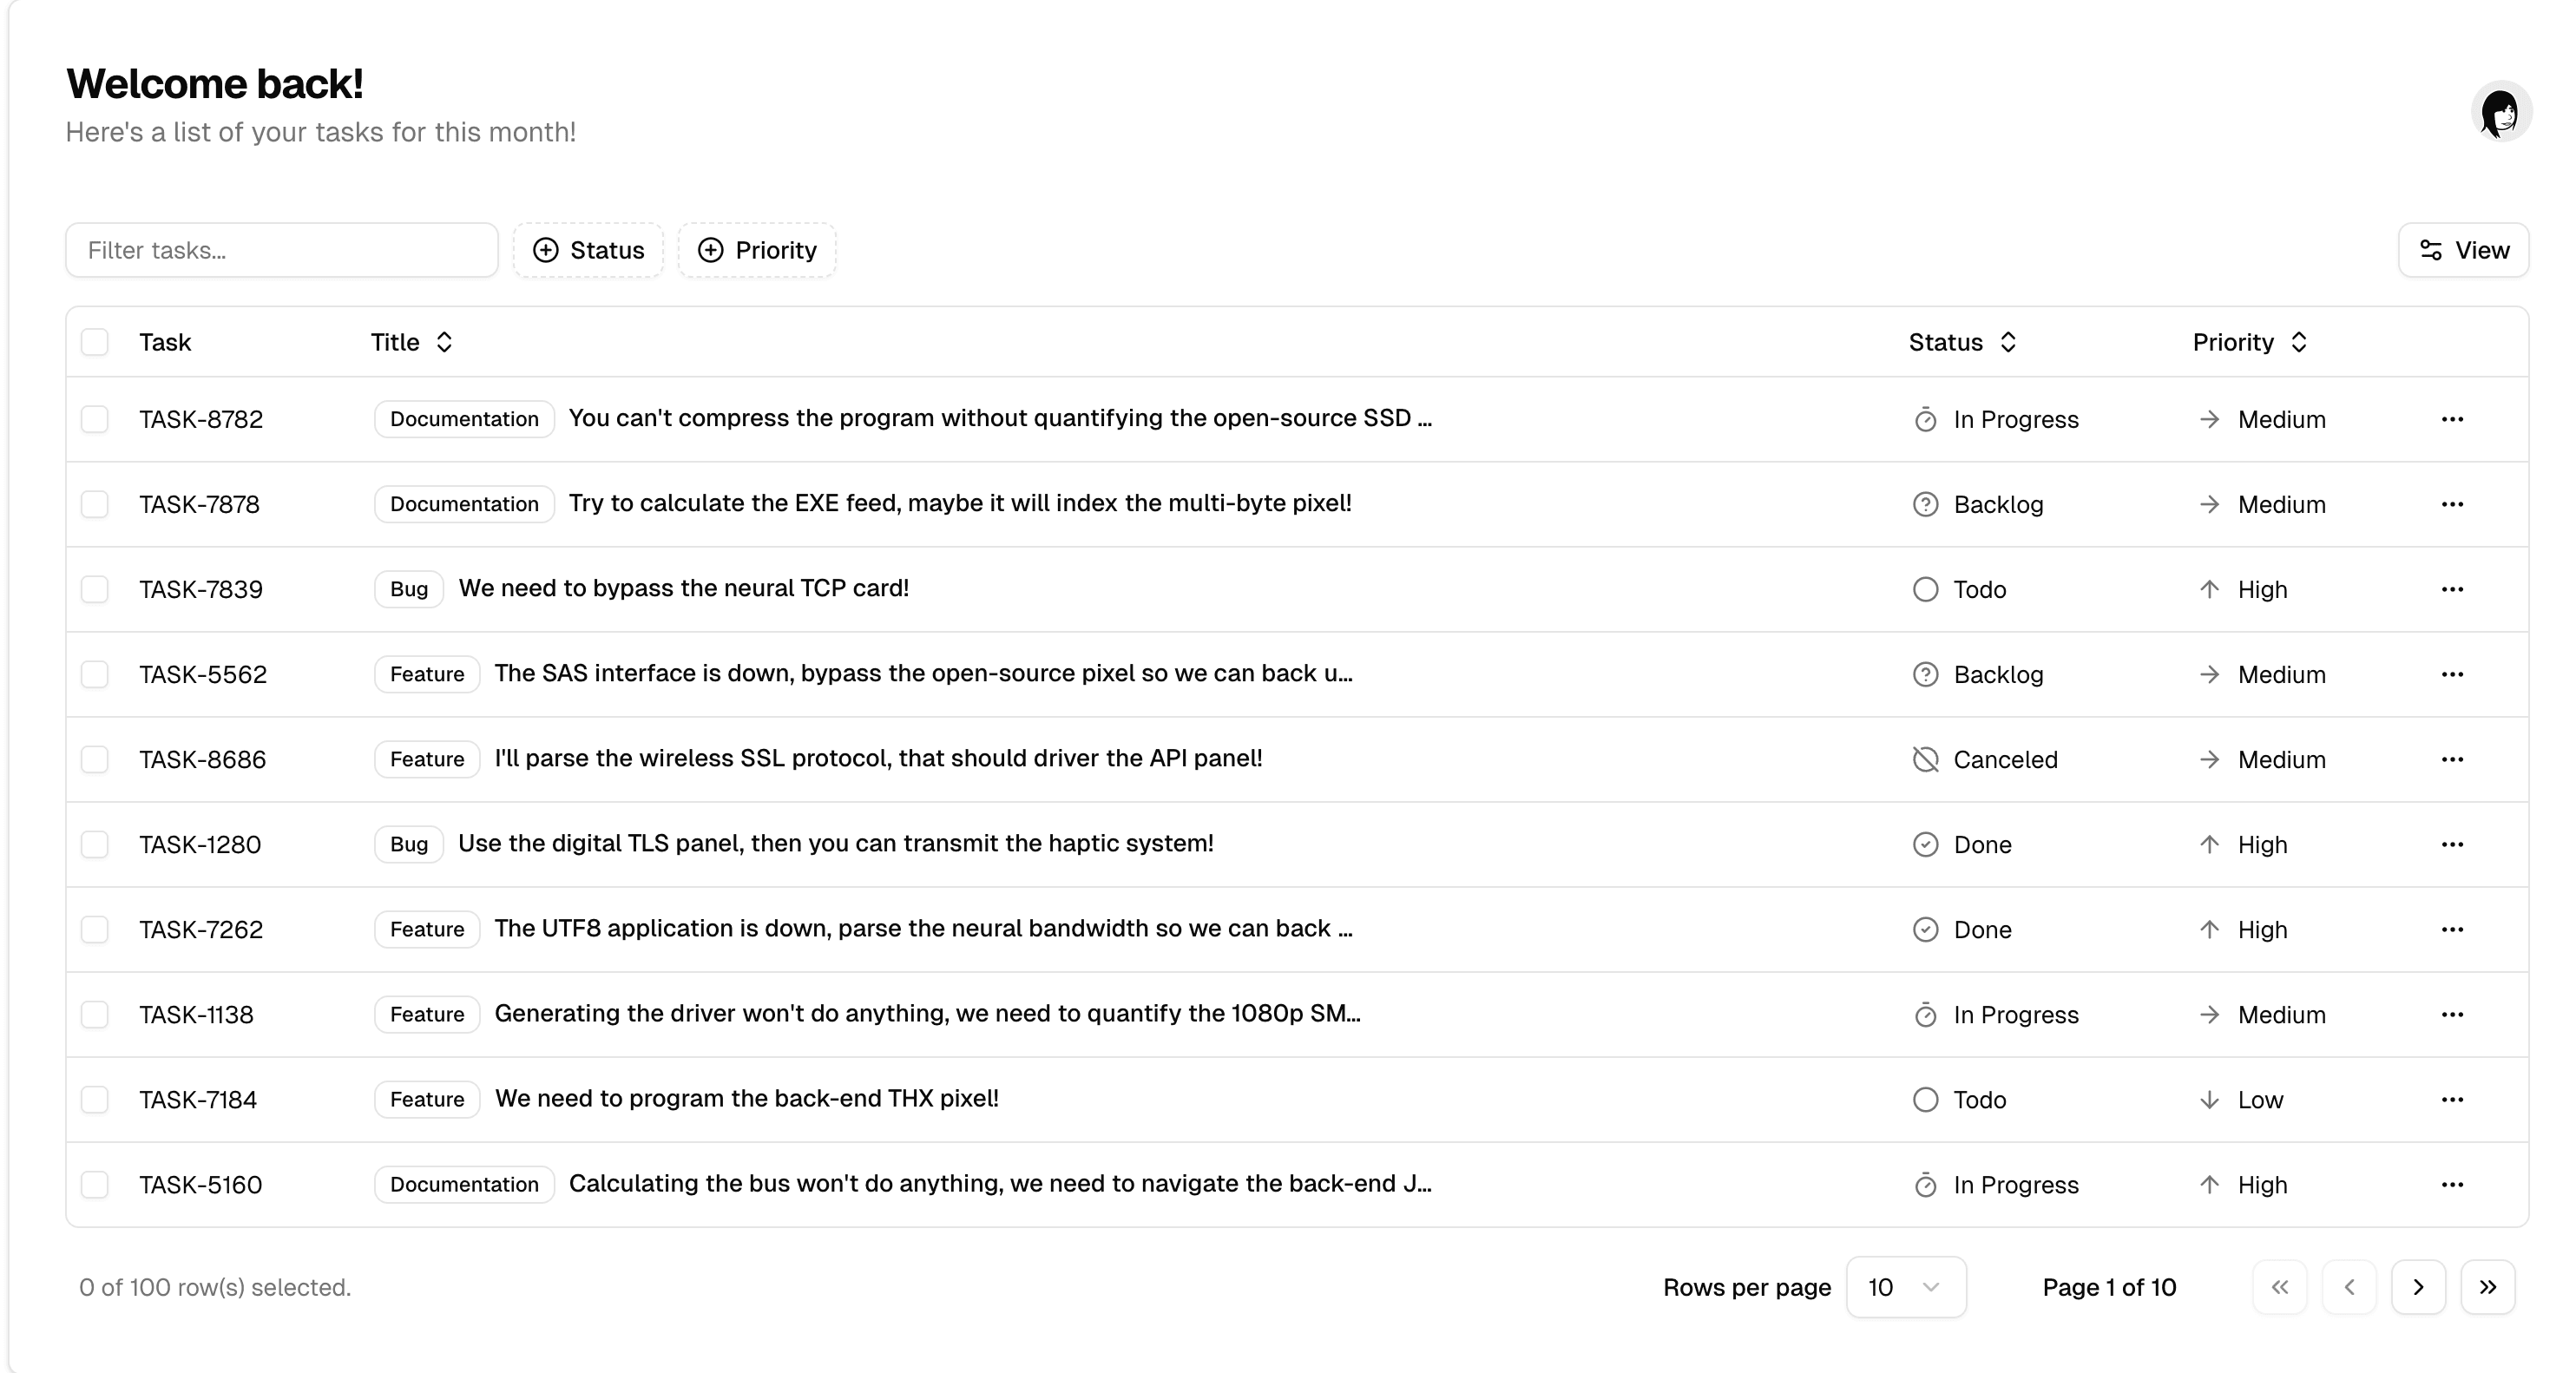Open the Priority filter dropdown

click(x=757, y=250)
